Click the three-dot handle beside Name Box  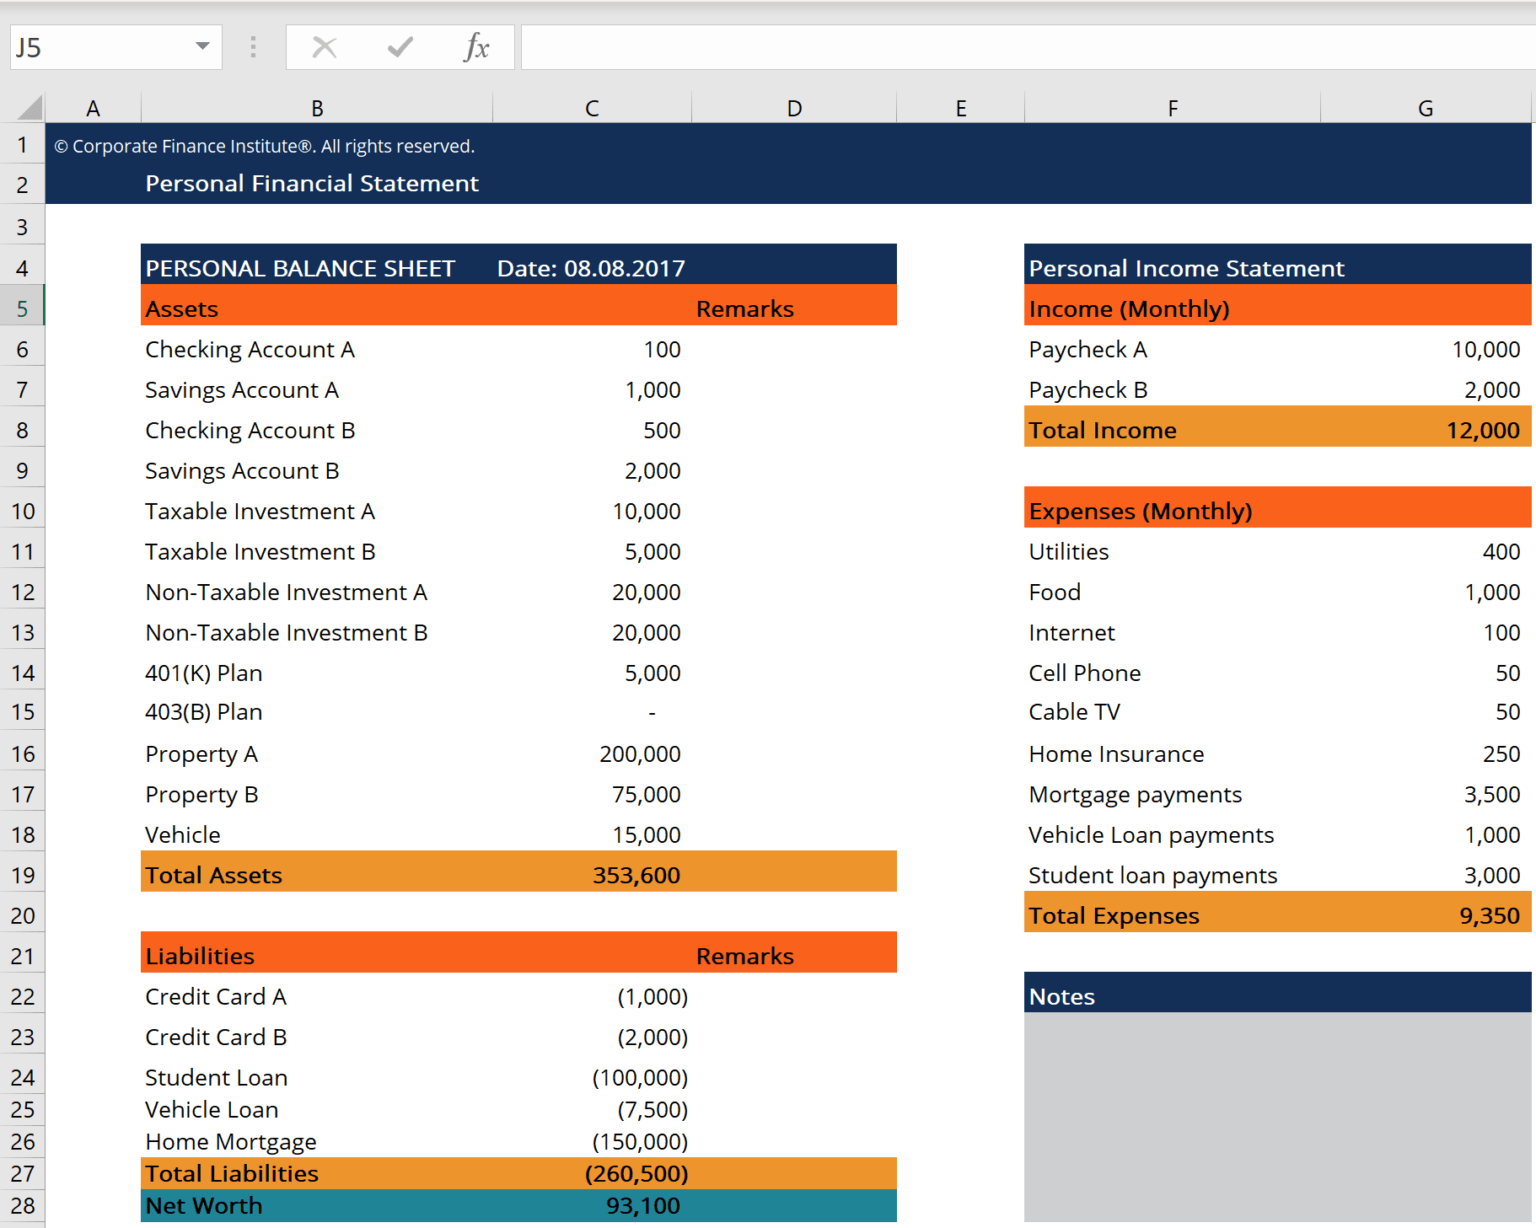pos(253,47)
